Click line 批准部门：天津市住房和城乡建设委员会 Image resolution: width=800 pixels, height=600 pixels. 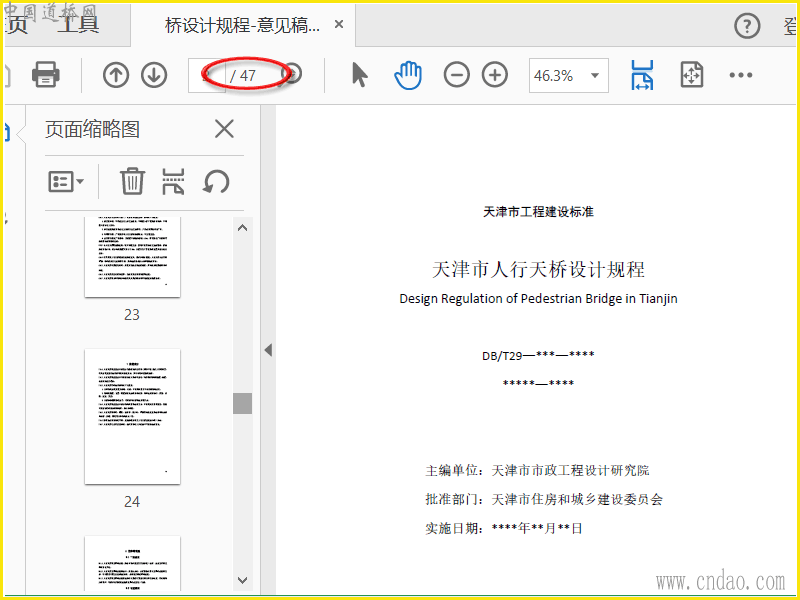coord(544,499)
